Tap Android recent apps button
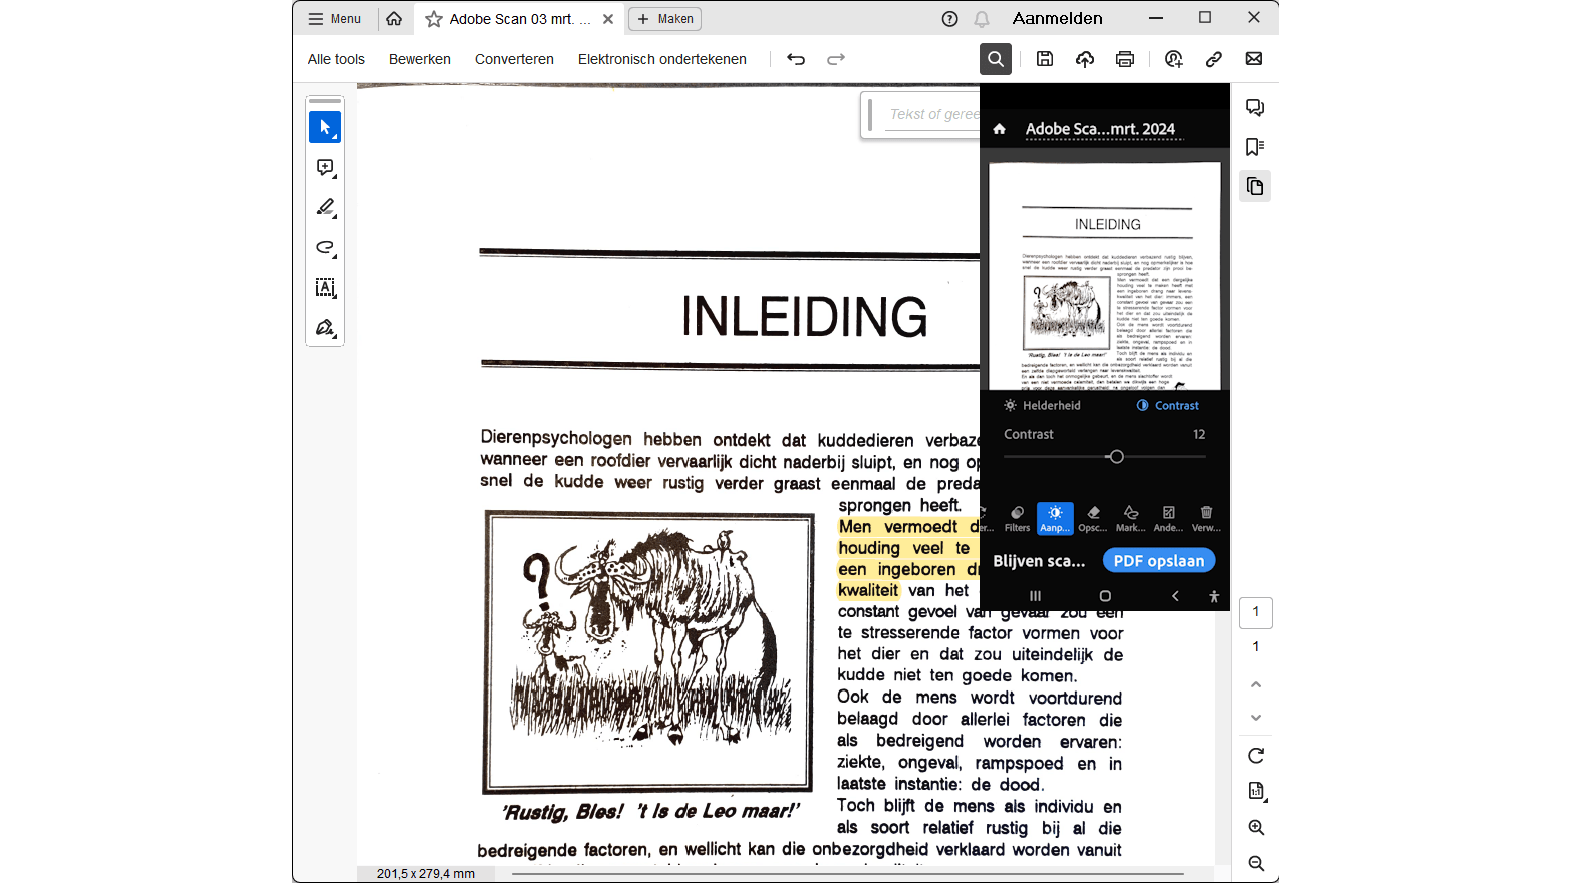1570x883 pixels. pos(1035,596)
